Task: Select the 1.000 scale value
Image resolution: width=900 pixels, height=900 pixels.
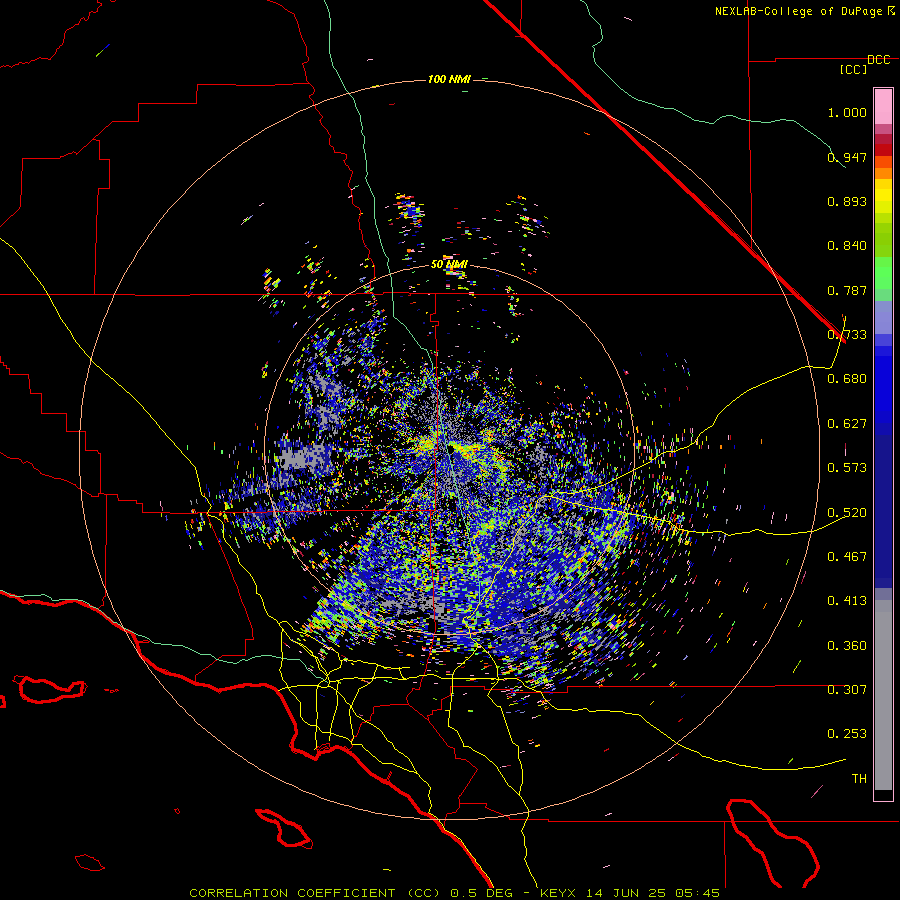Action: click(x=847, y=112)
